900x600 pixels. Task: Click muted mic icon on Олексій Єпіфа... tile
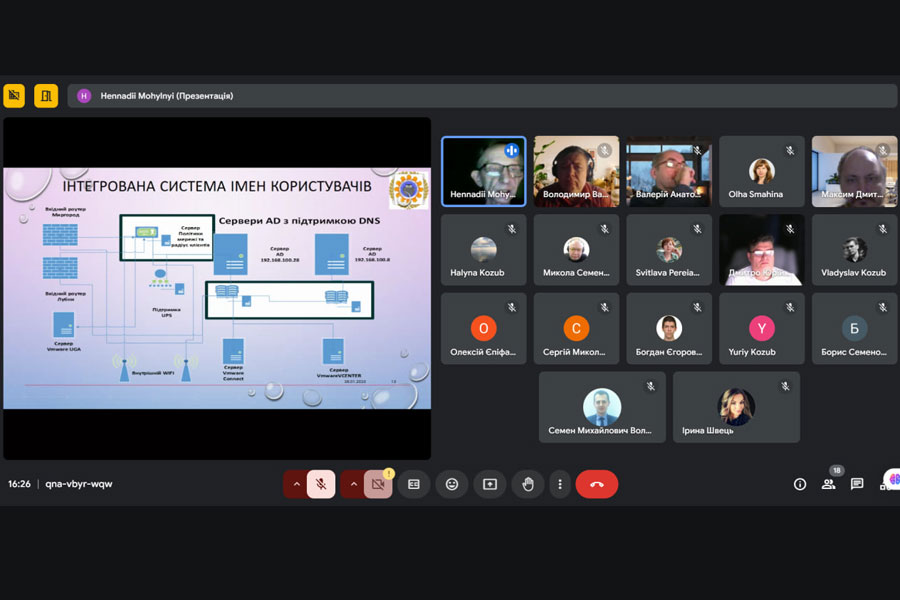512,308
